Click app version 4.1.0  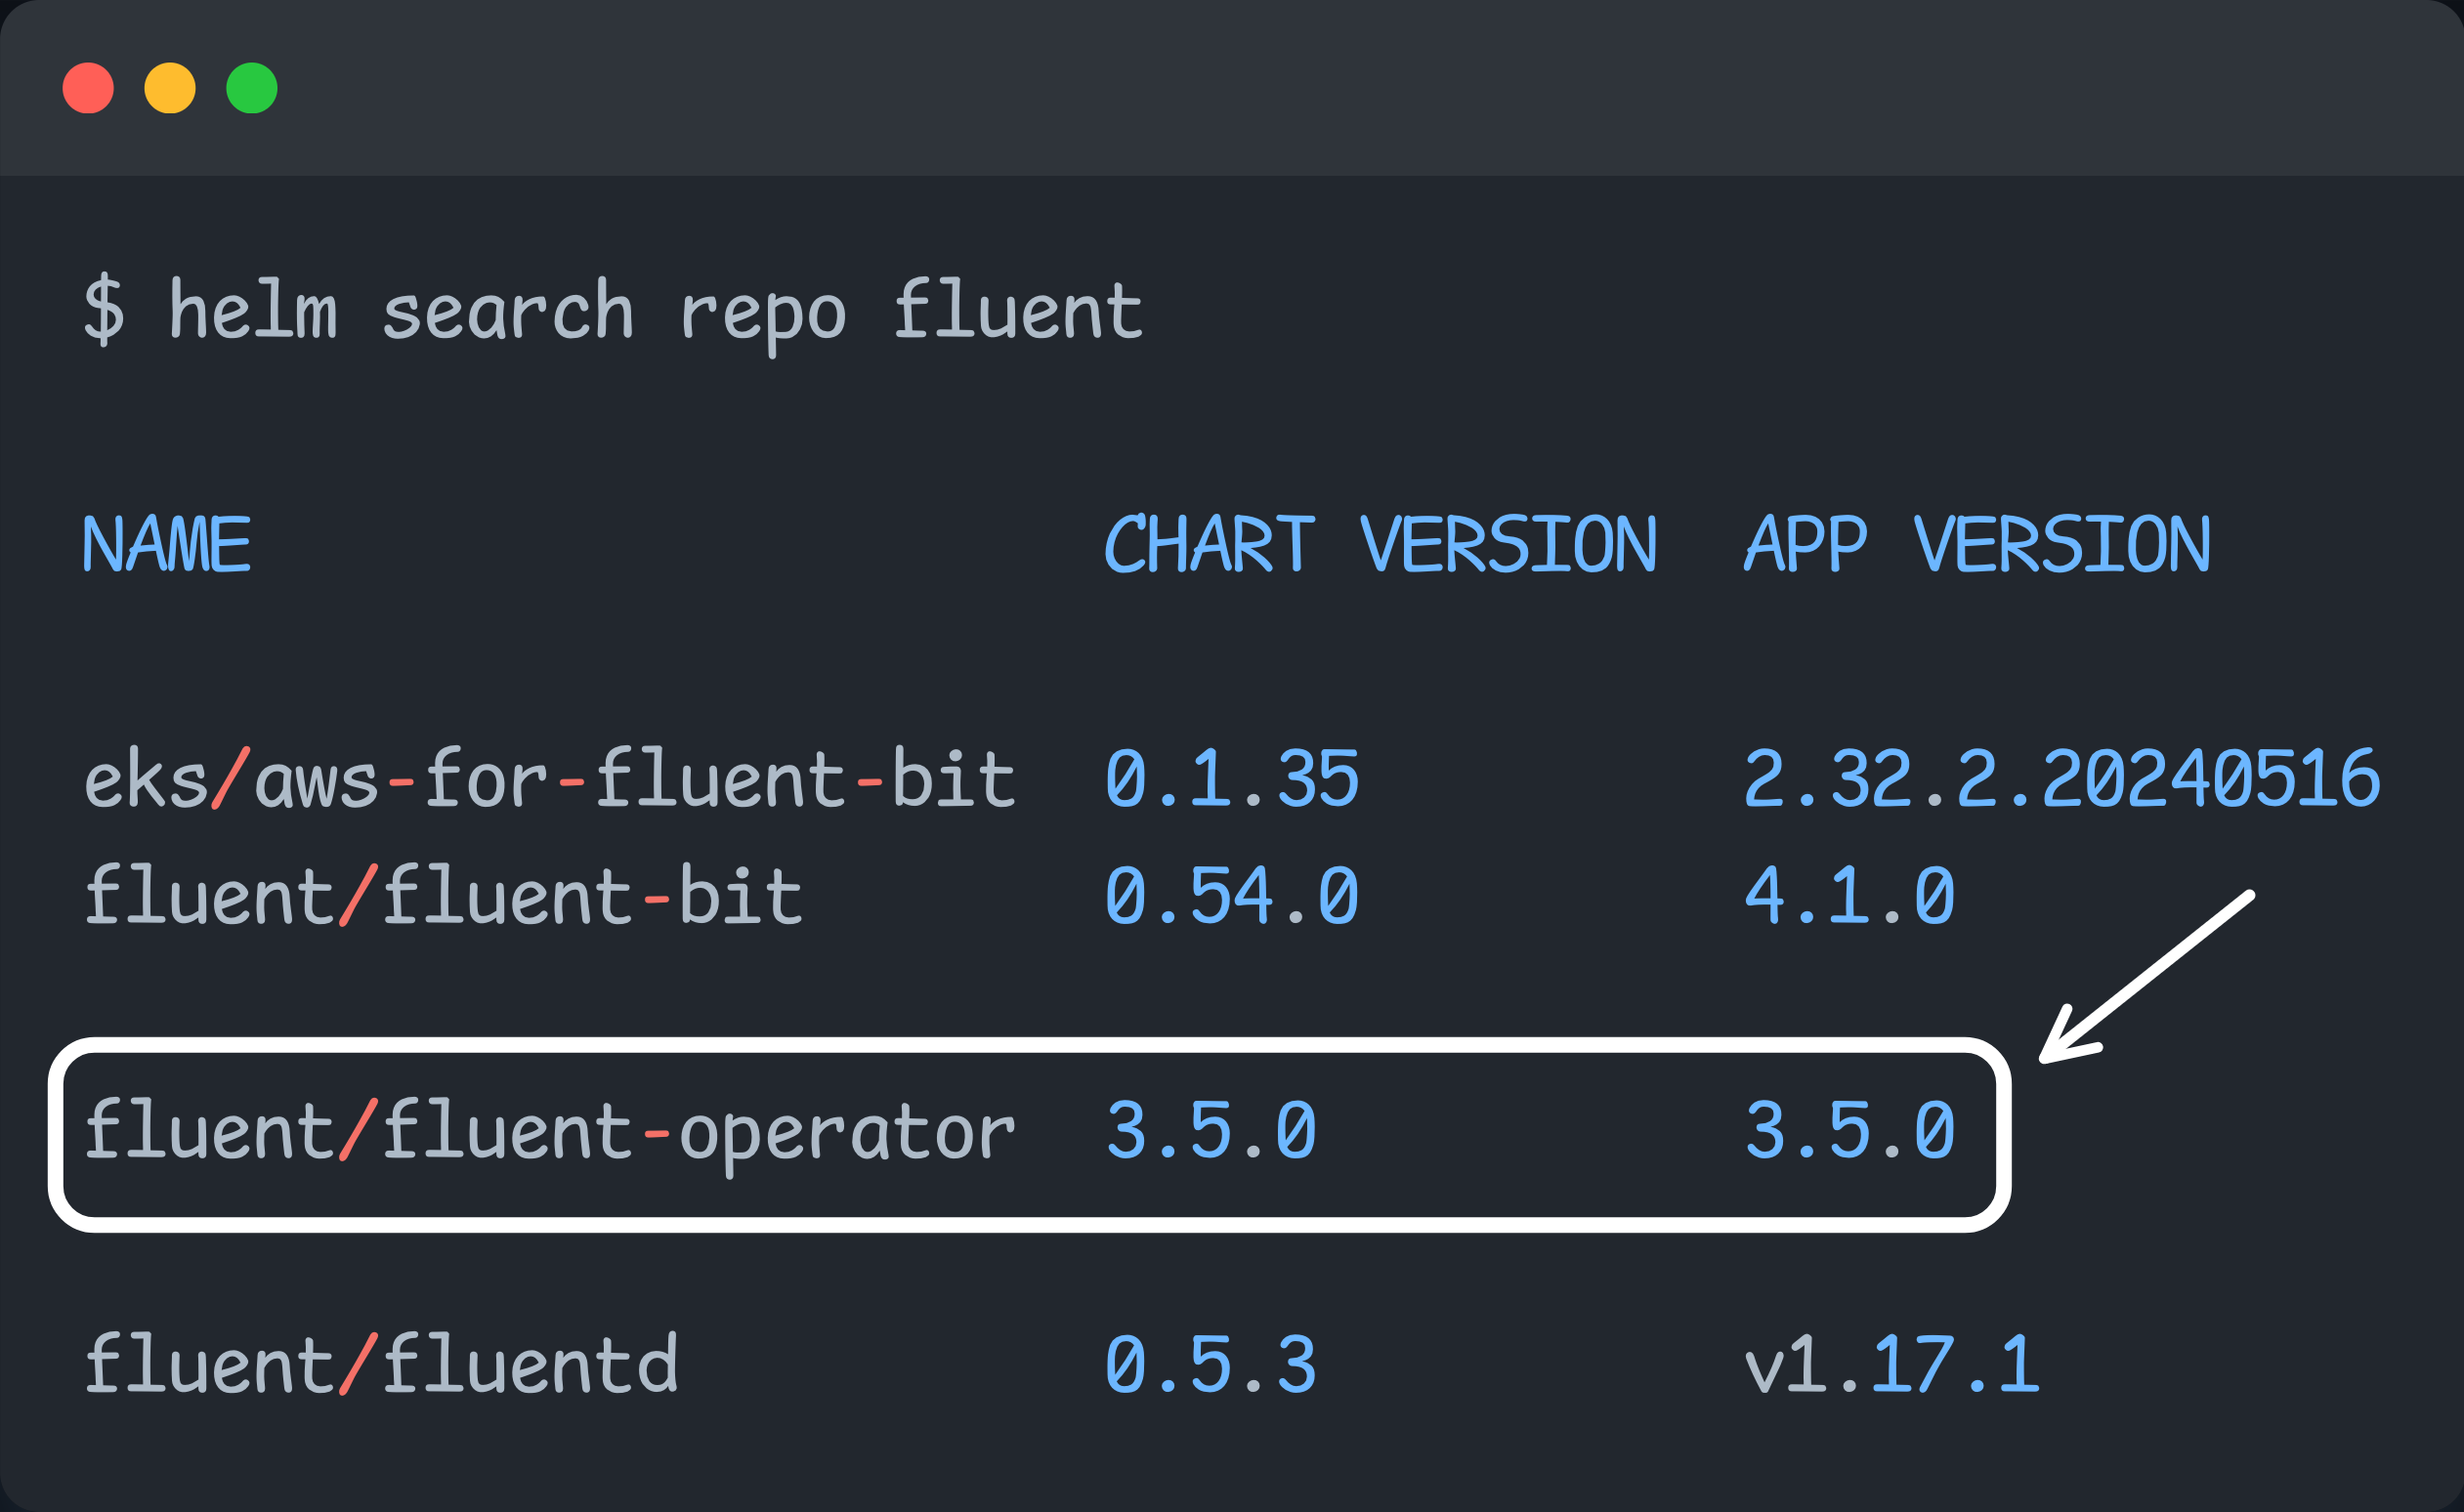1850,896
